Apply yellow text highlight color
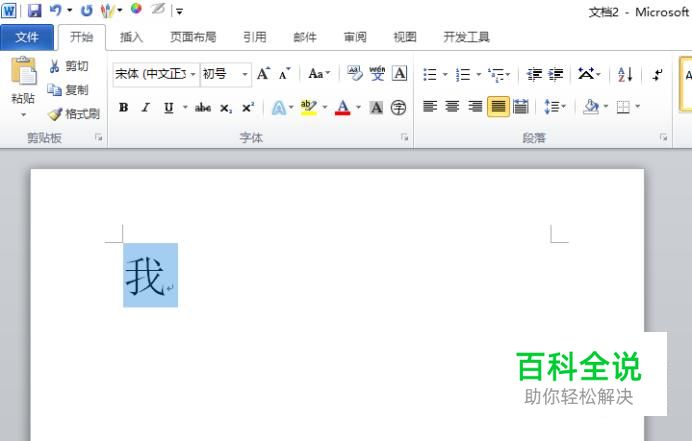692x441 pixels. pos(308,107)
